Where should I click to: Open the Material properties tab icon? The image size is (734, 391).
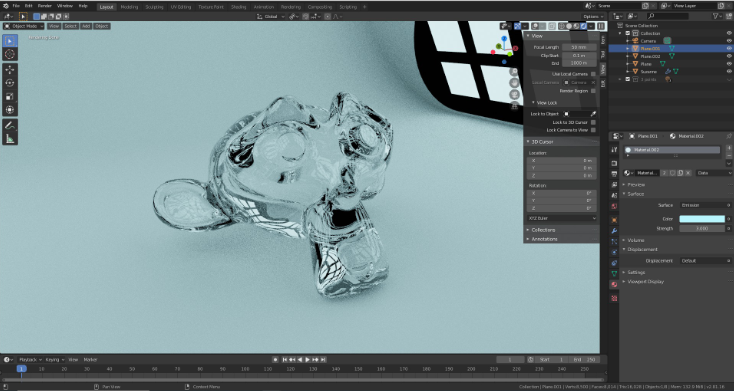point(614,284)
